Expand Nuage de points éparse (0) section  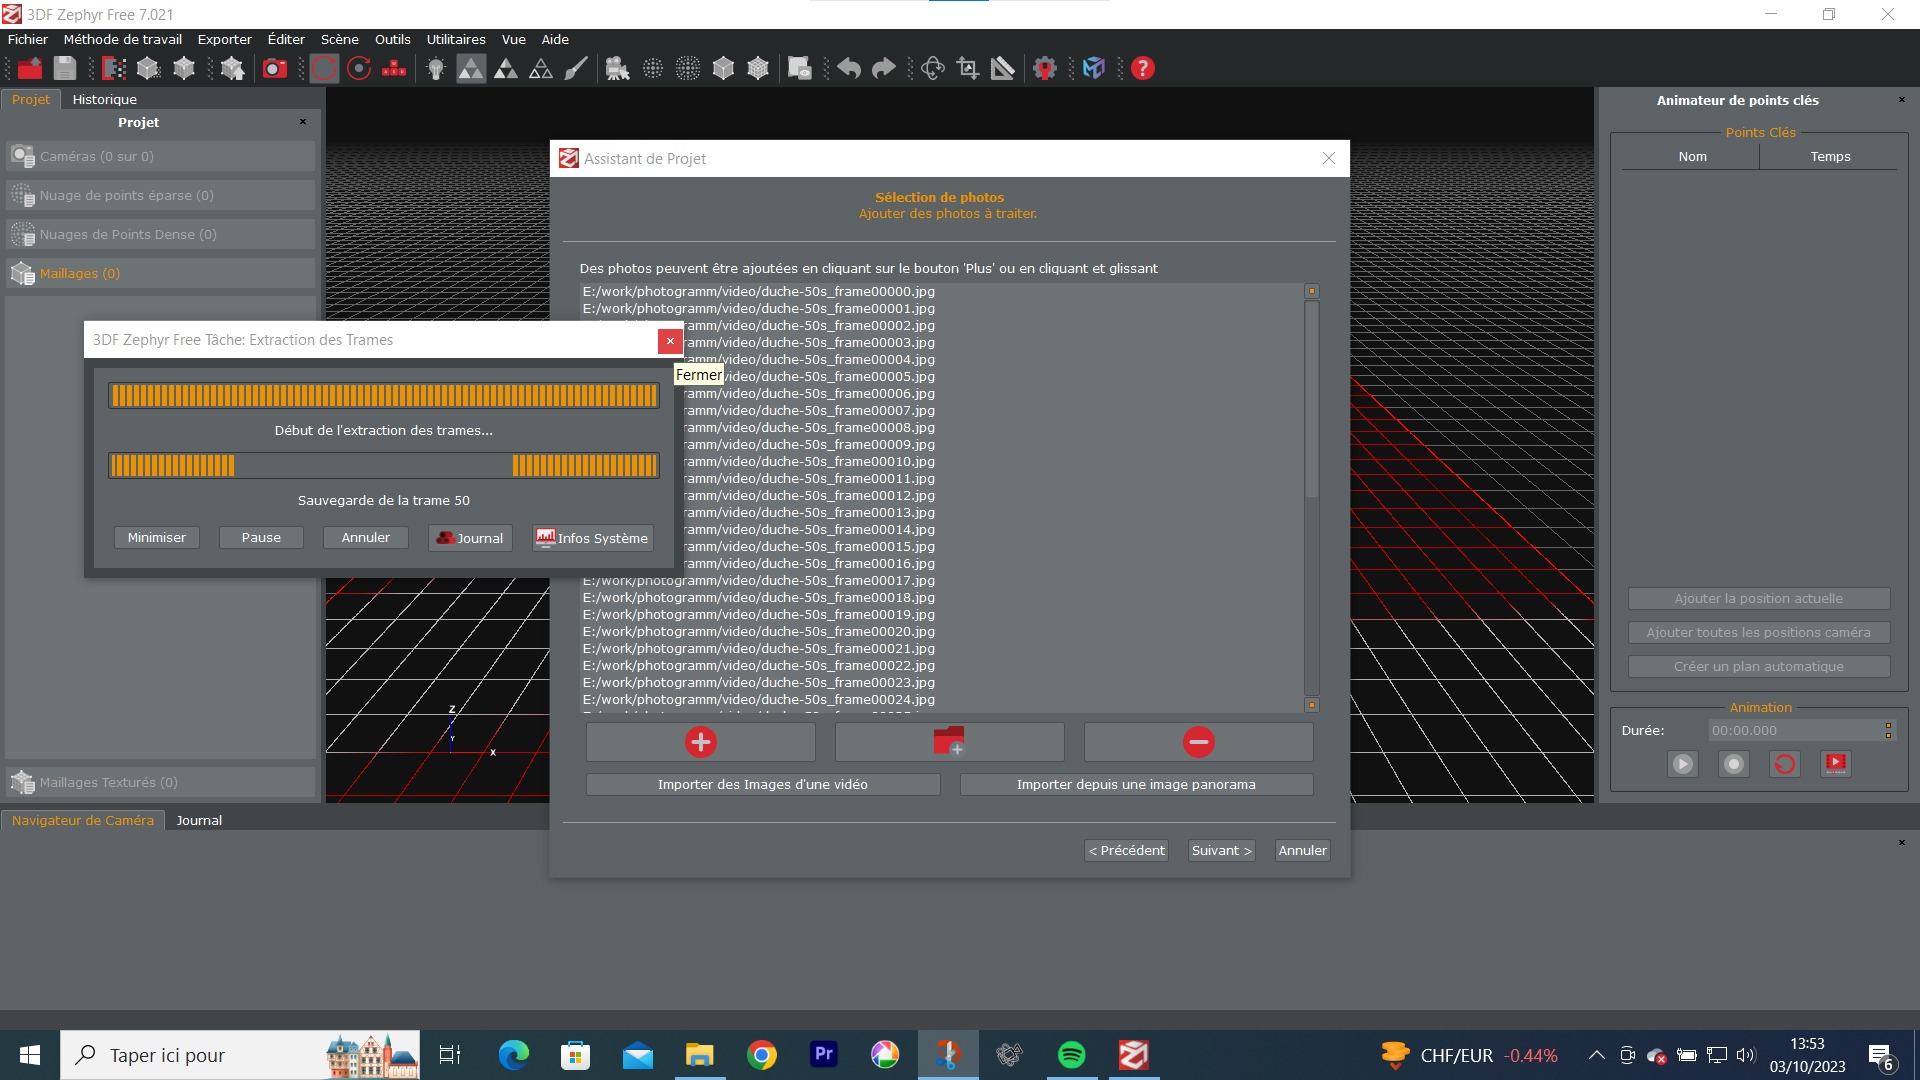[x=160, y=195]
